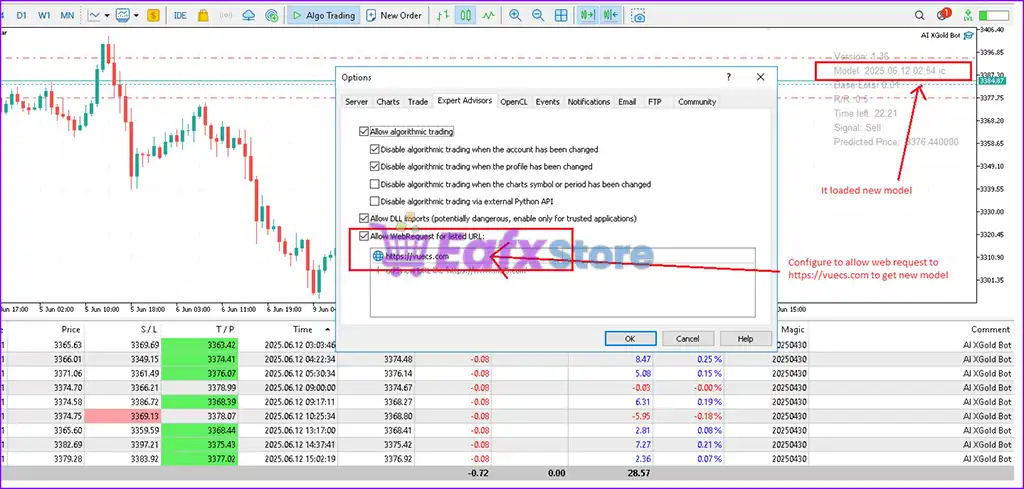The height and width of the screenshot is (489, 1024).
Task: Switch to the Server tab
Action: tap(357, 102)
